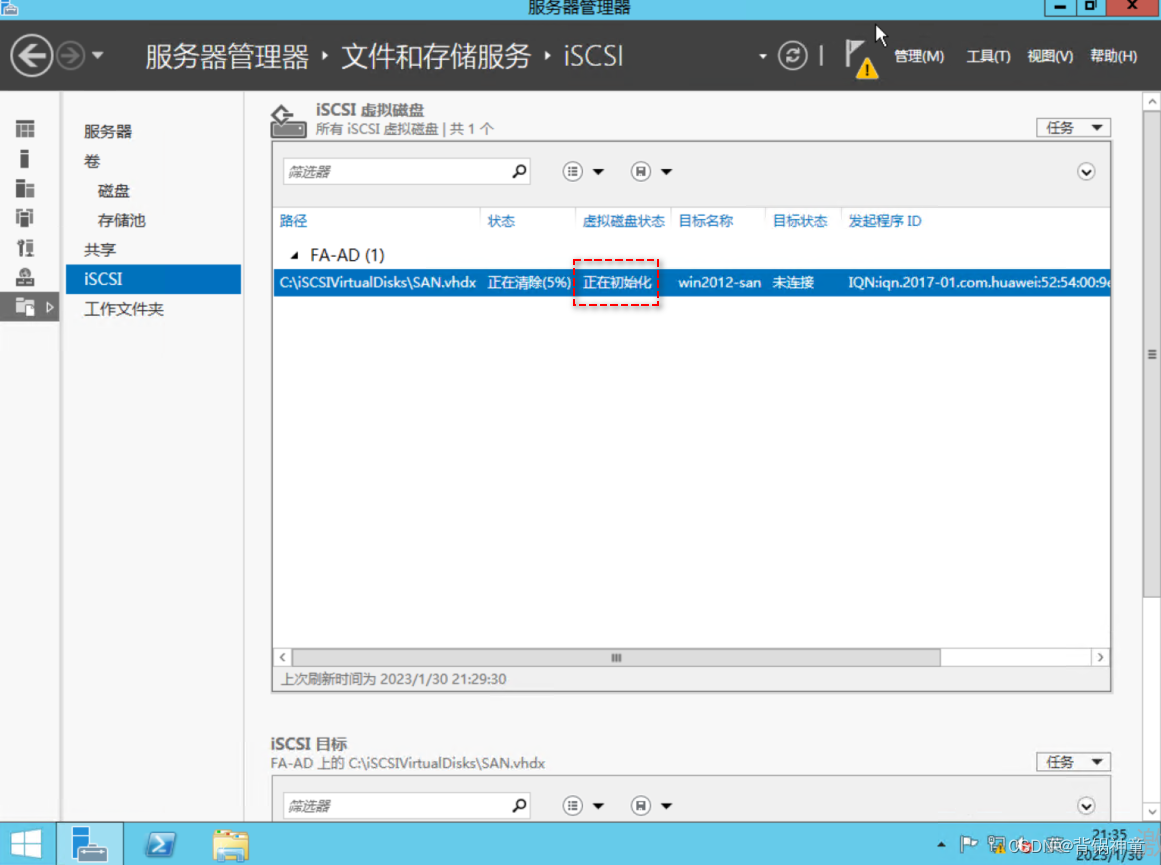This screenshot has width=1161, height=865.
Task: Click the save/disk icon near the filter box
Action: 641,171
